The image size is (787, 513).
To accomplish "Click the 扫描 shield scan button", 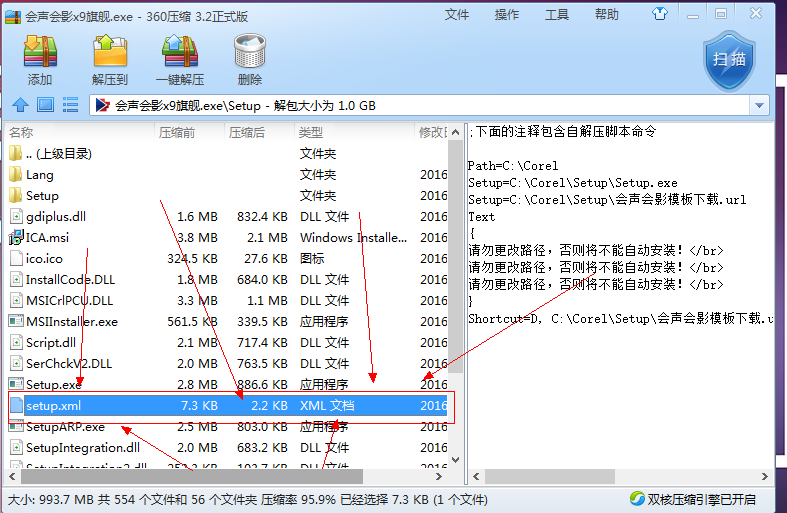I will pos(729,61).
